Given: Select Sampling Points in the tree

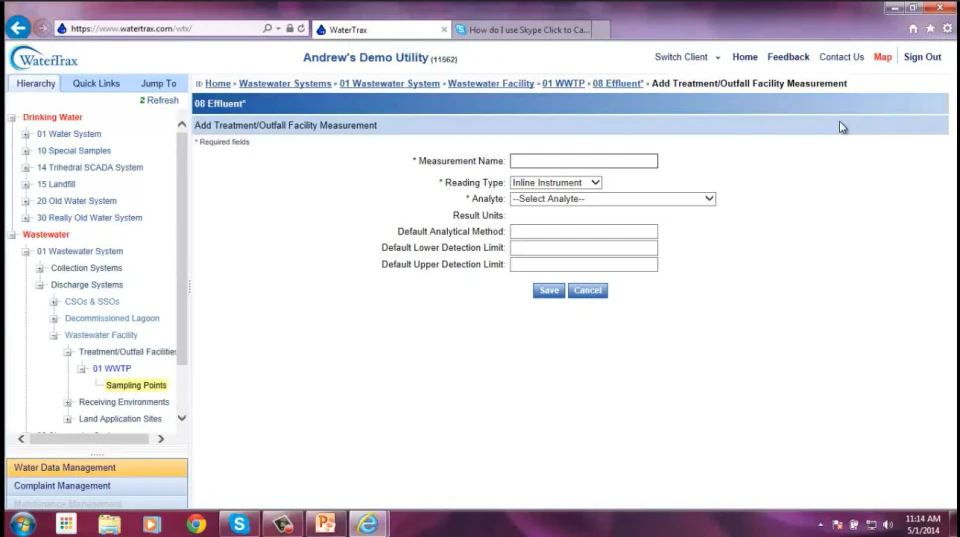Looking at the screenshot, I should click(x=136, y=386).
